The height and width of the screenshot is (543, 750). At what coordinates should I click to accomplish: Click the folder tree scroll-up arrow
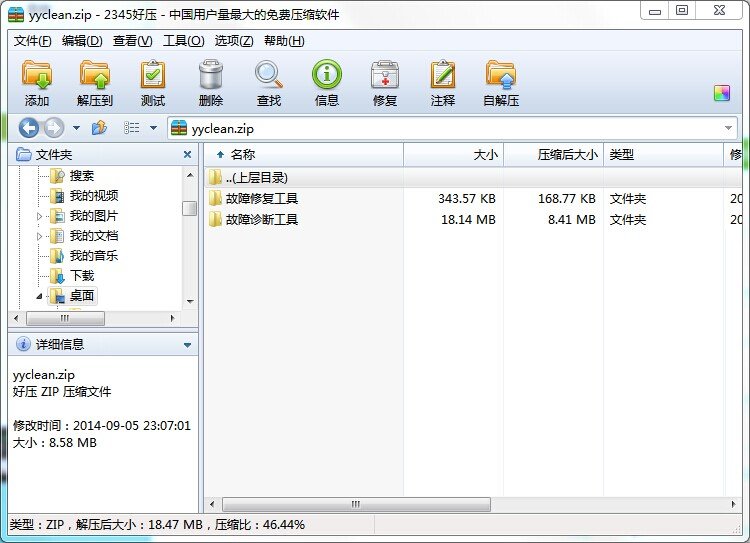[x=190, y=175]
